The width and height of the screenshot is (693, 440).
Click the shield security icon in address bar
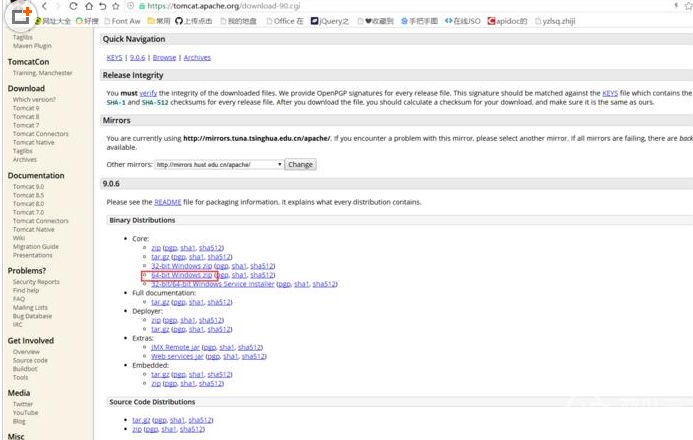click(131, 6)
